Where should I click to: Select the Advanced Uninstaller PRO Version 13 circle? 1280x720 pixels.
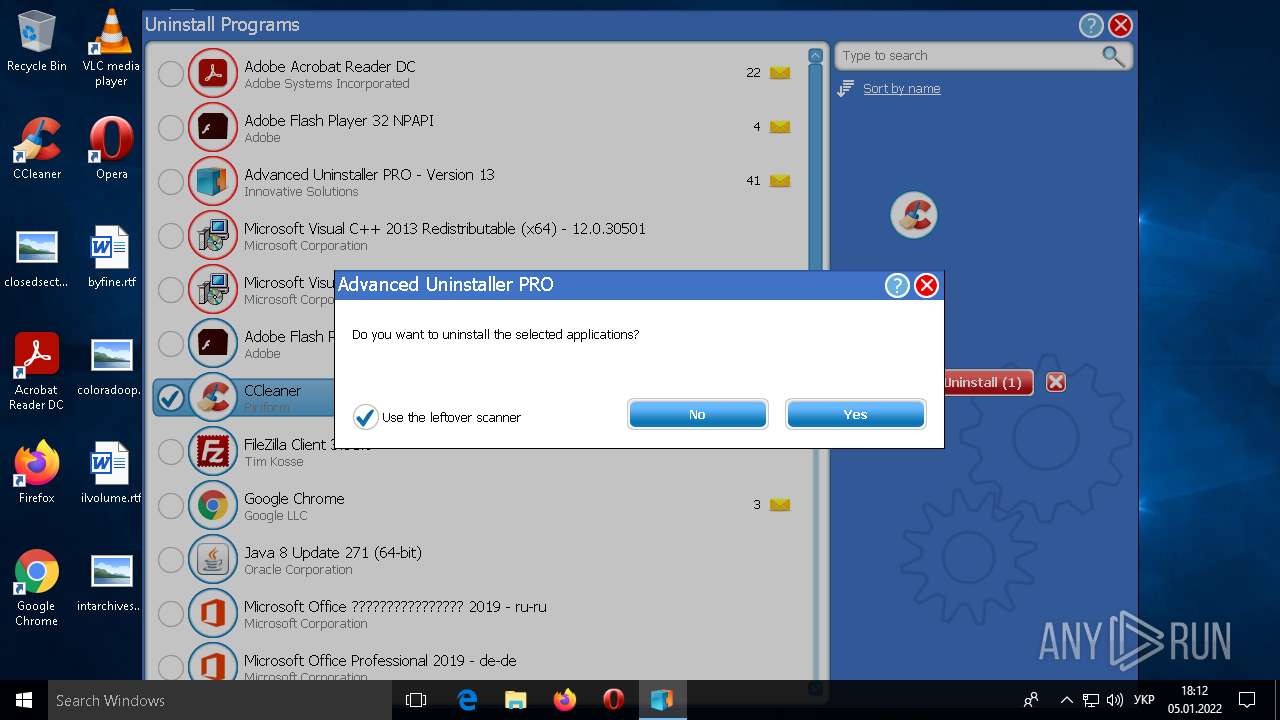(x=171, y=181)
